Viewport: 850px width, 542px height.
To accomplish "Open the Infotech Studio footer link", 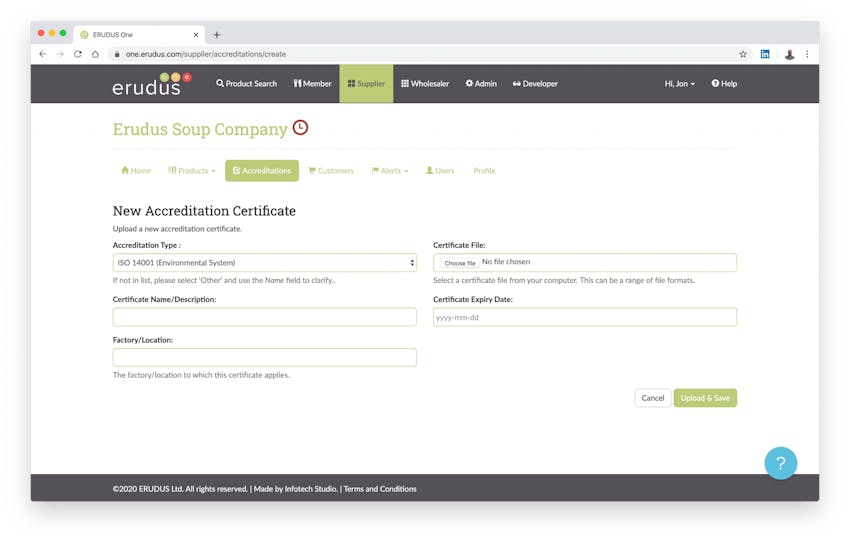I will [x=311, y=489].
